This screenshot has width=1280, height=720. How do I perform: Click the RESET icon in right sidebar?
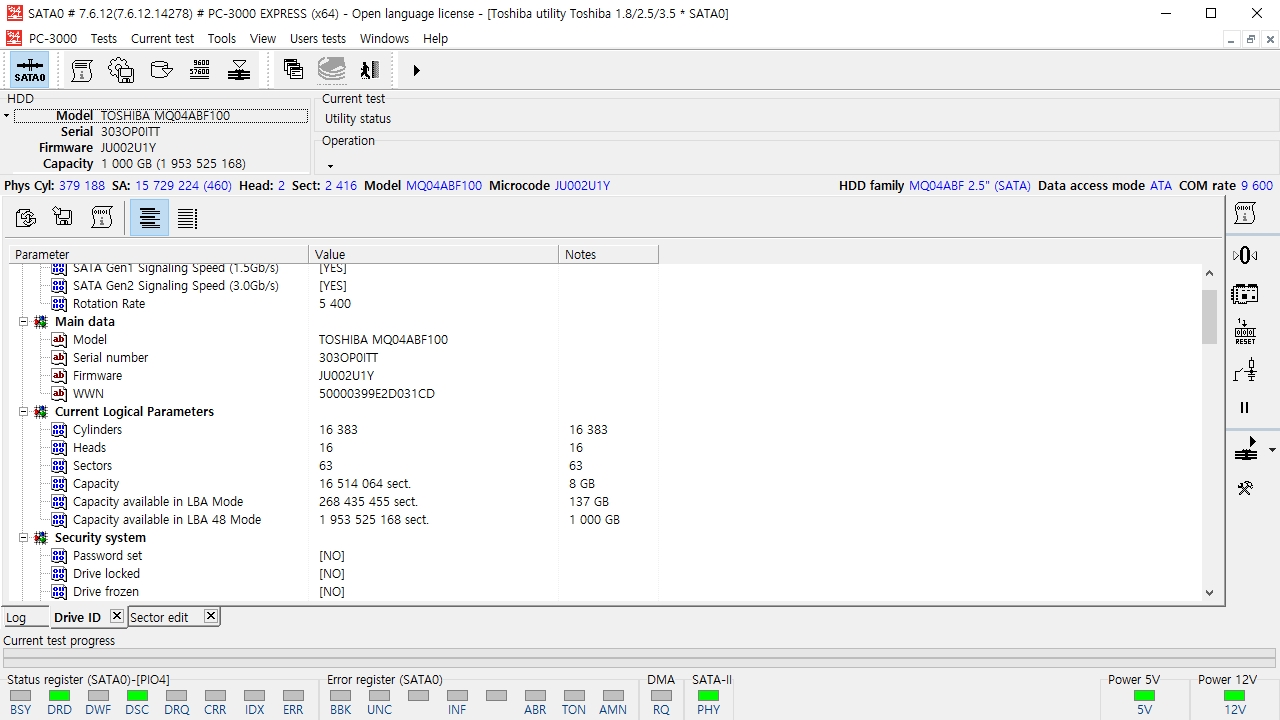tap(1245, 332)
